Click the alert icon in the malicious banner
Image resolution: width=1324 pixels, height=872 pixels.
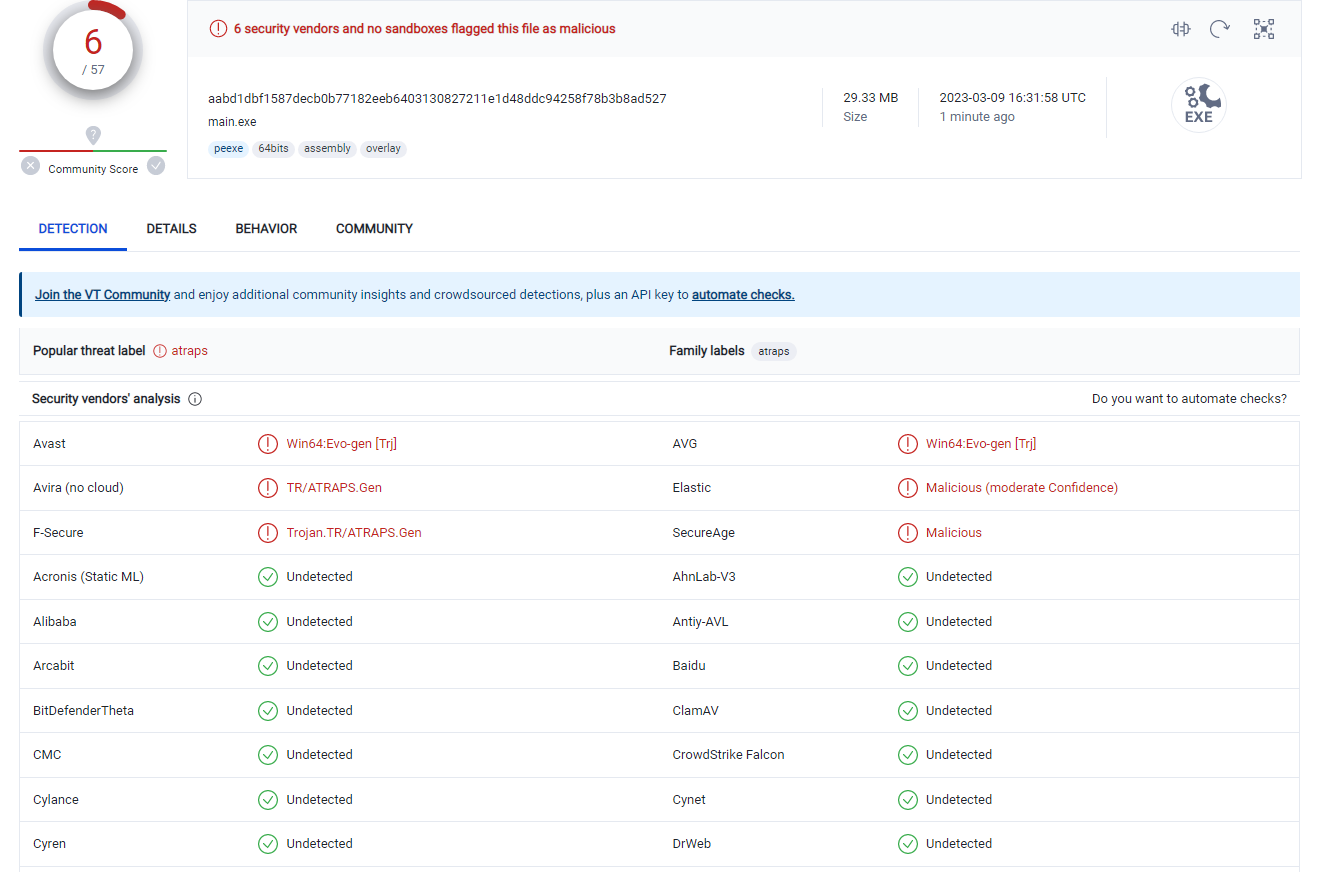[x=218, y=29]
